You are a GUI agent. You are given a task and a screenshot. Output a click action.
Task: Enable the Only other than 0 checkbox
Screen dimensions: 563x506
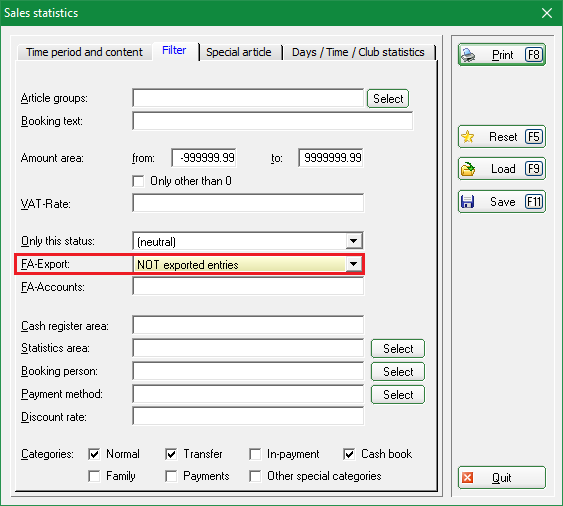coord(138,181)
